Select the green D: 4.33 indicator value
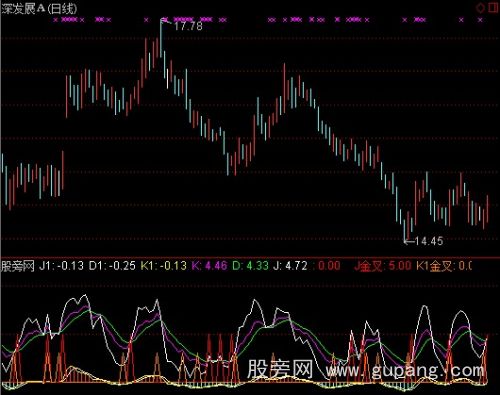This screenshot has height=395, width=500. click(x=250, y=266)
